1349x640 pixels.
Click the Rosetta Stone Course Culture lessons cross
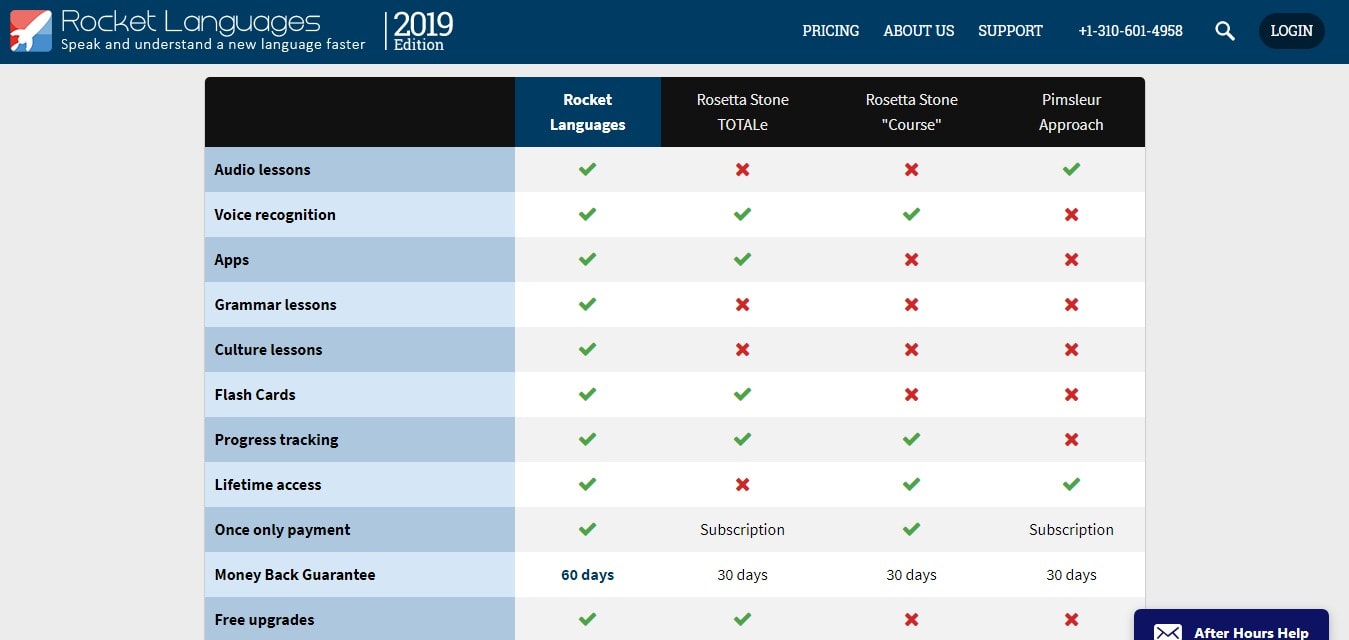coord(911,350)
